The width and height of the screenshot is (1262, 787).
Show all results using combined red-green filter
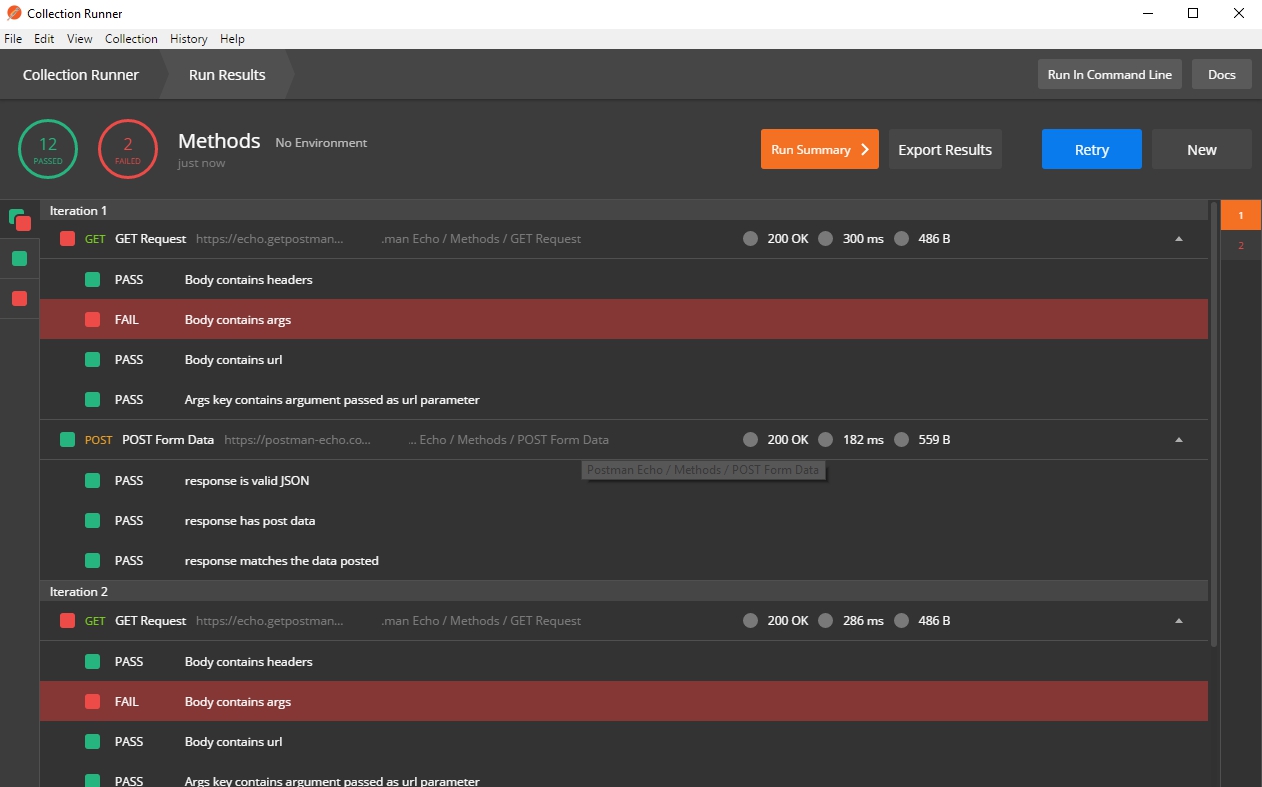point(20,219)
